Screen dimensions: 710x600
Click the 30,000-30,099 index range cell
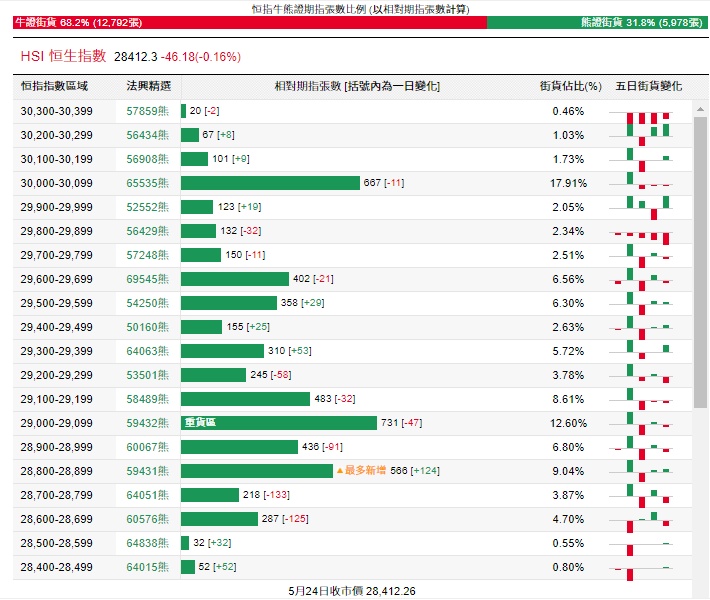(57, 183)
